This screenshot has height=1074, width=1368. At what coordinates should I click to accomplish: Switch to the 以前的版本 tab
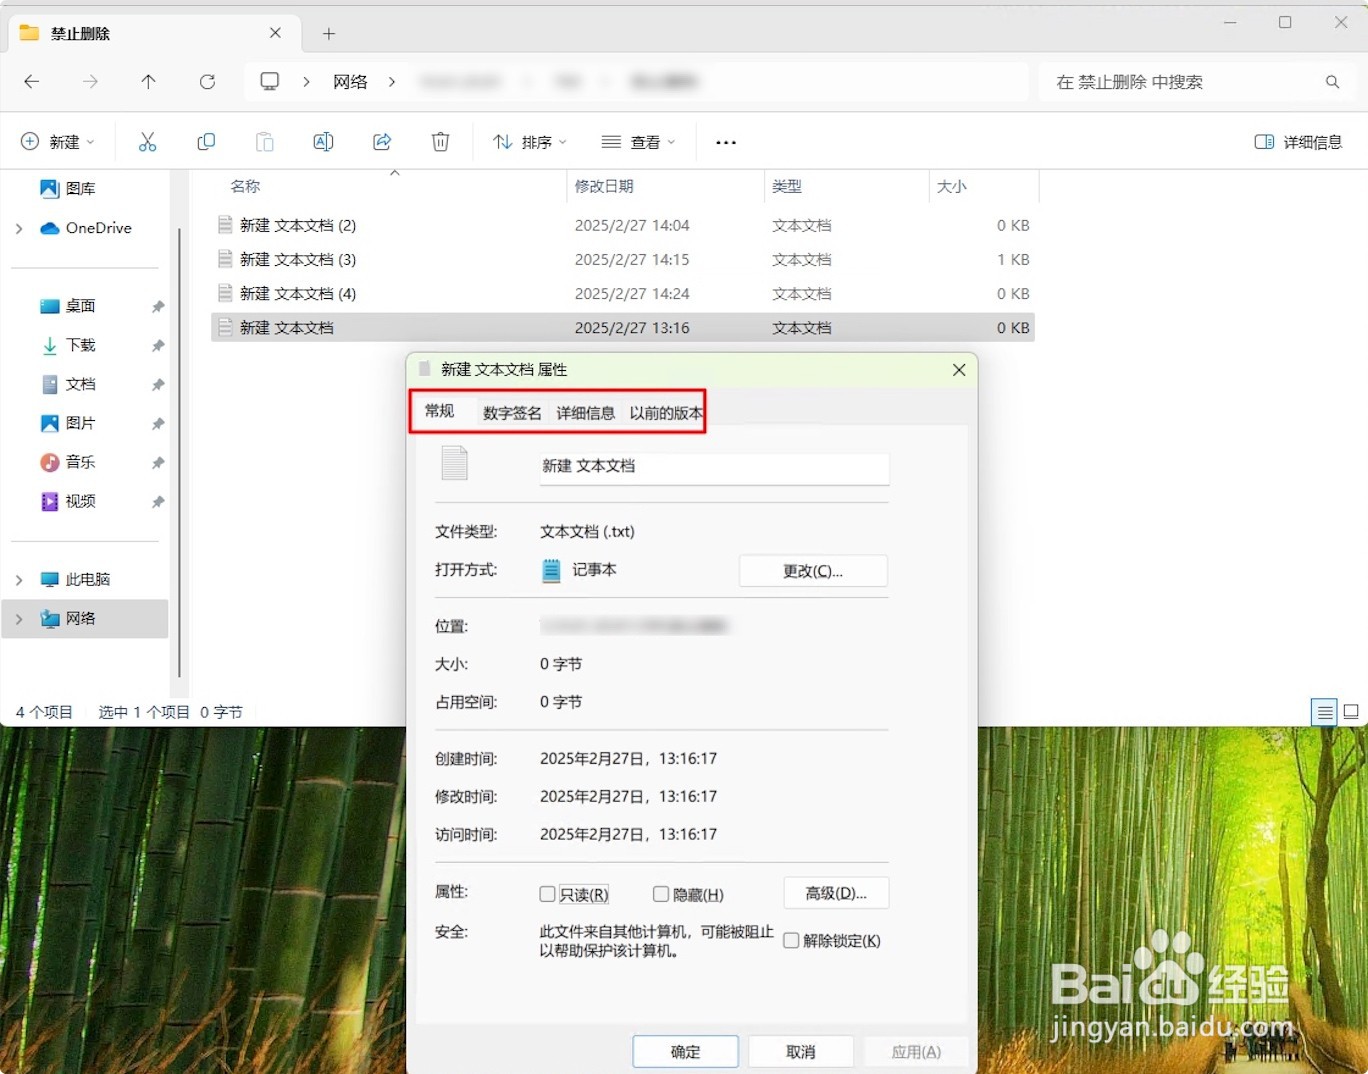point(665,411)
